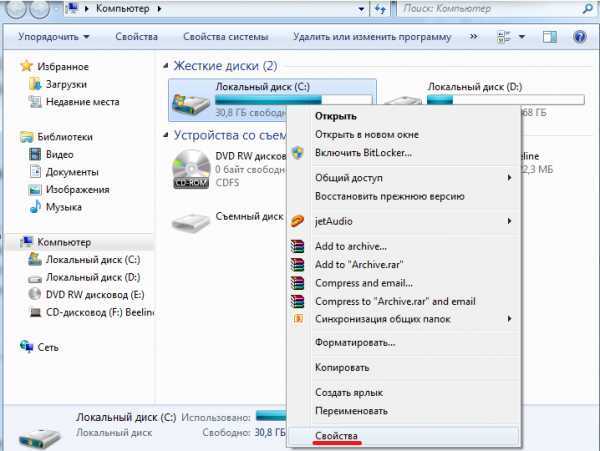Click the Компьютер icon in navigation tree
The height and width of the screenshot is (451, 600).
26,242
